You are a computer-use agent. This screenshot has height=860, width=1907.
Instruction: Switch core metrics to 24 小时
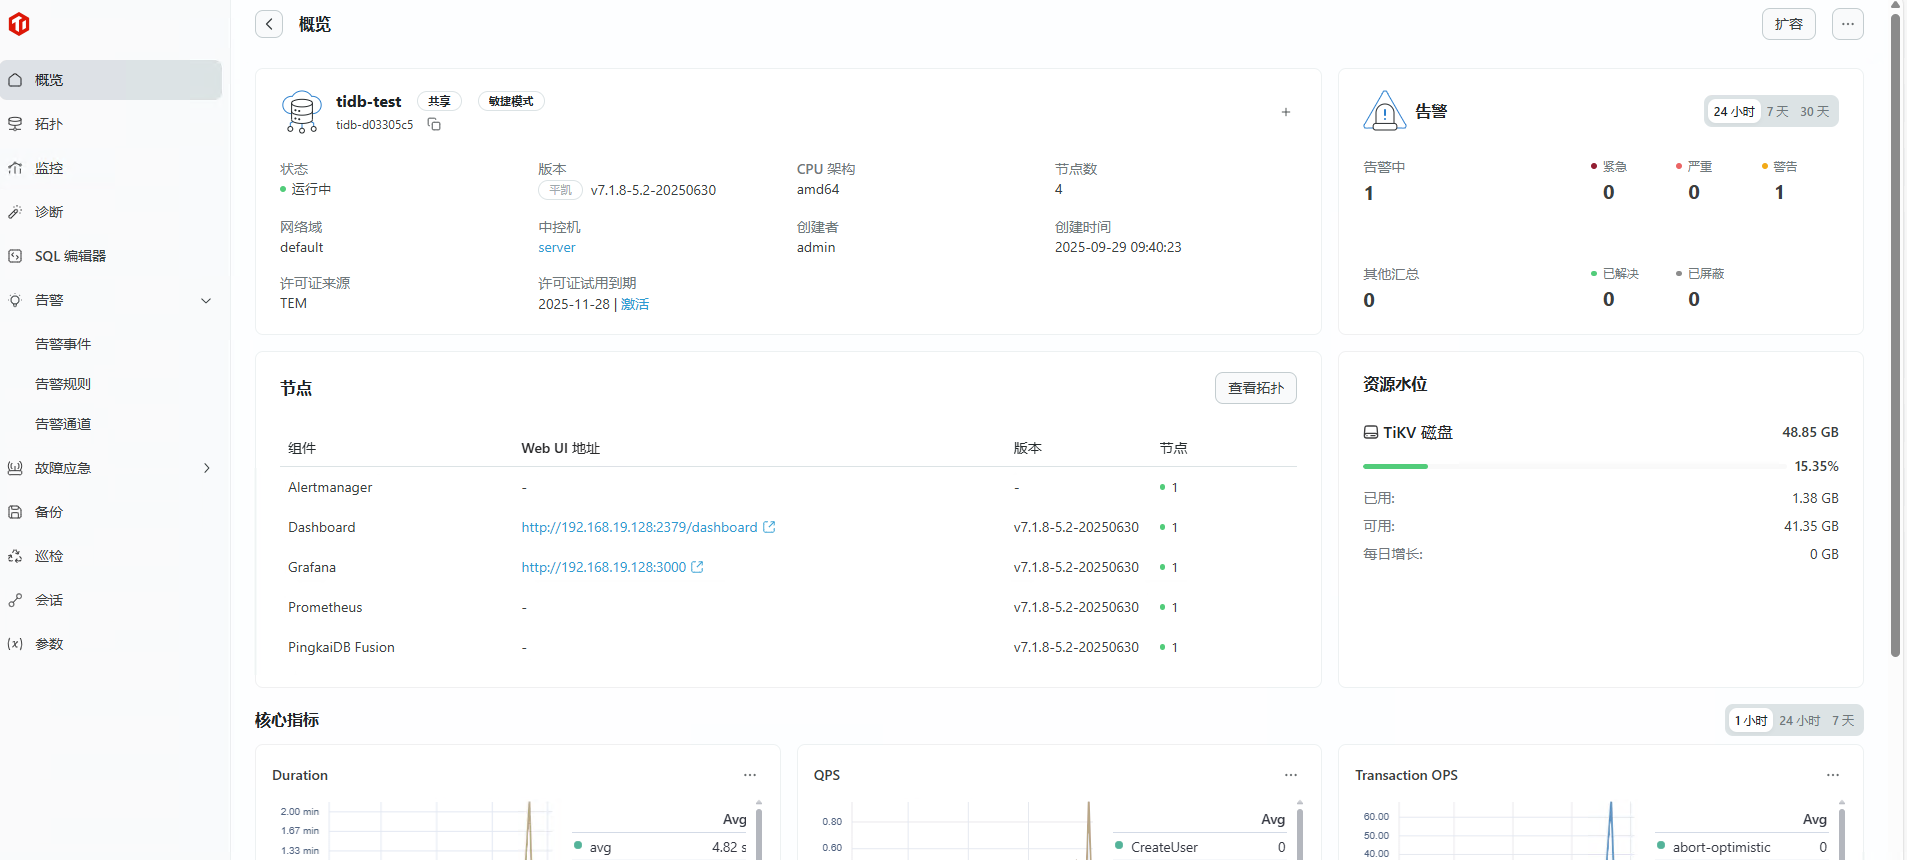(1799, 720)
